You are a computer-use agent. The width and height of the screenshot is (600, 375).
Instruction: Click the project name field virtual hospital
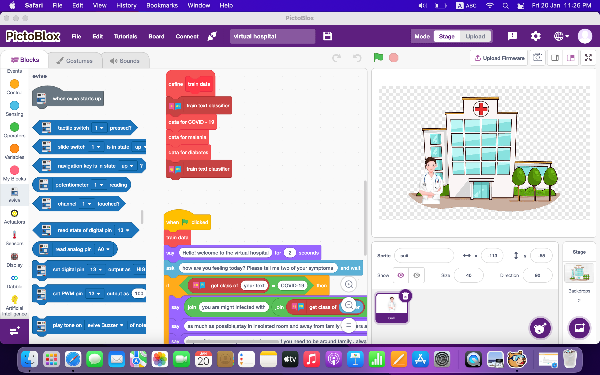coord(272,36)
